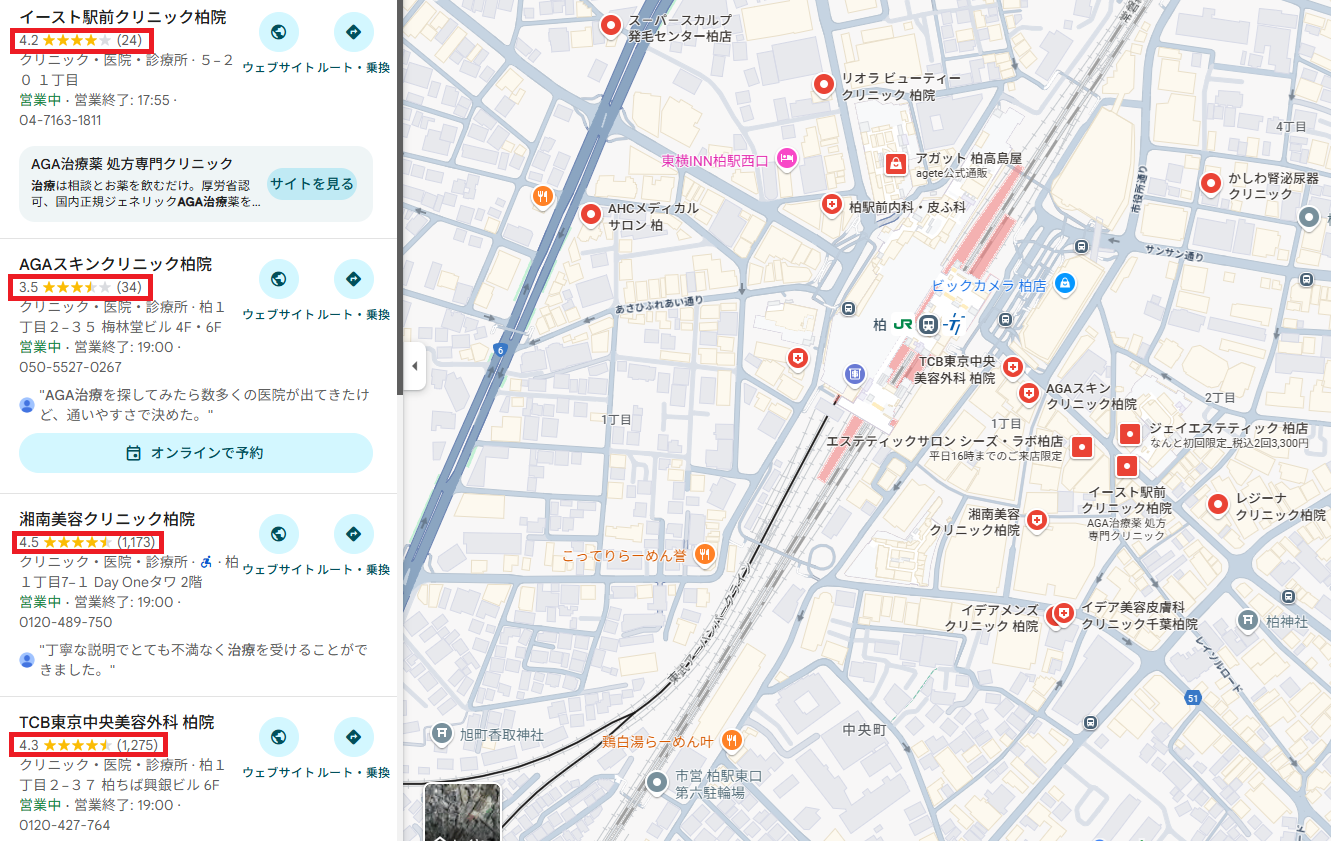Screen dimensions: 1331x841
Task: Select TCB東京中央美容外科 柏院 map pin
Action: pyautogui.click(x=1012, y=367)
